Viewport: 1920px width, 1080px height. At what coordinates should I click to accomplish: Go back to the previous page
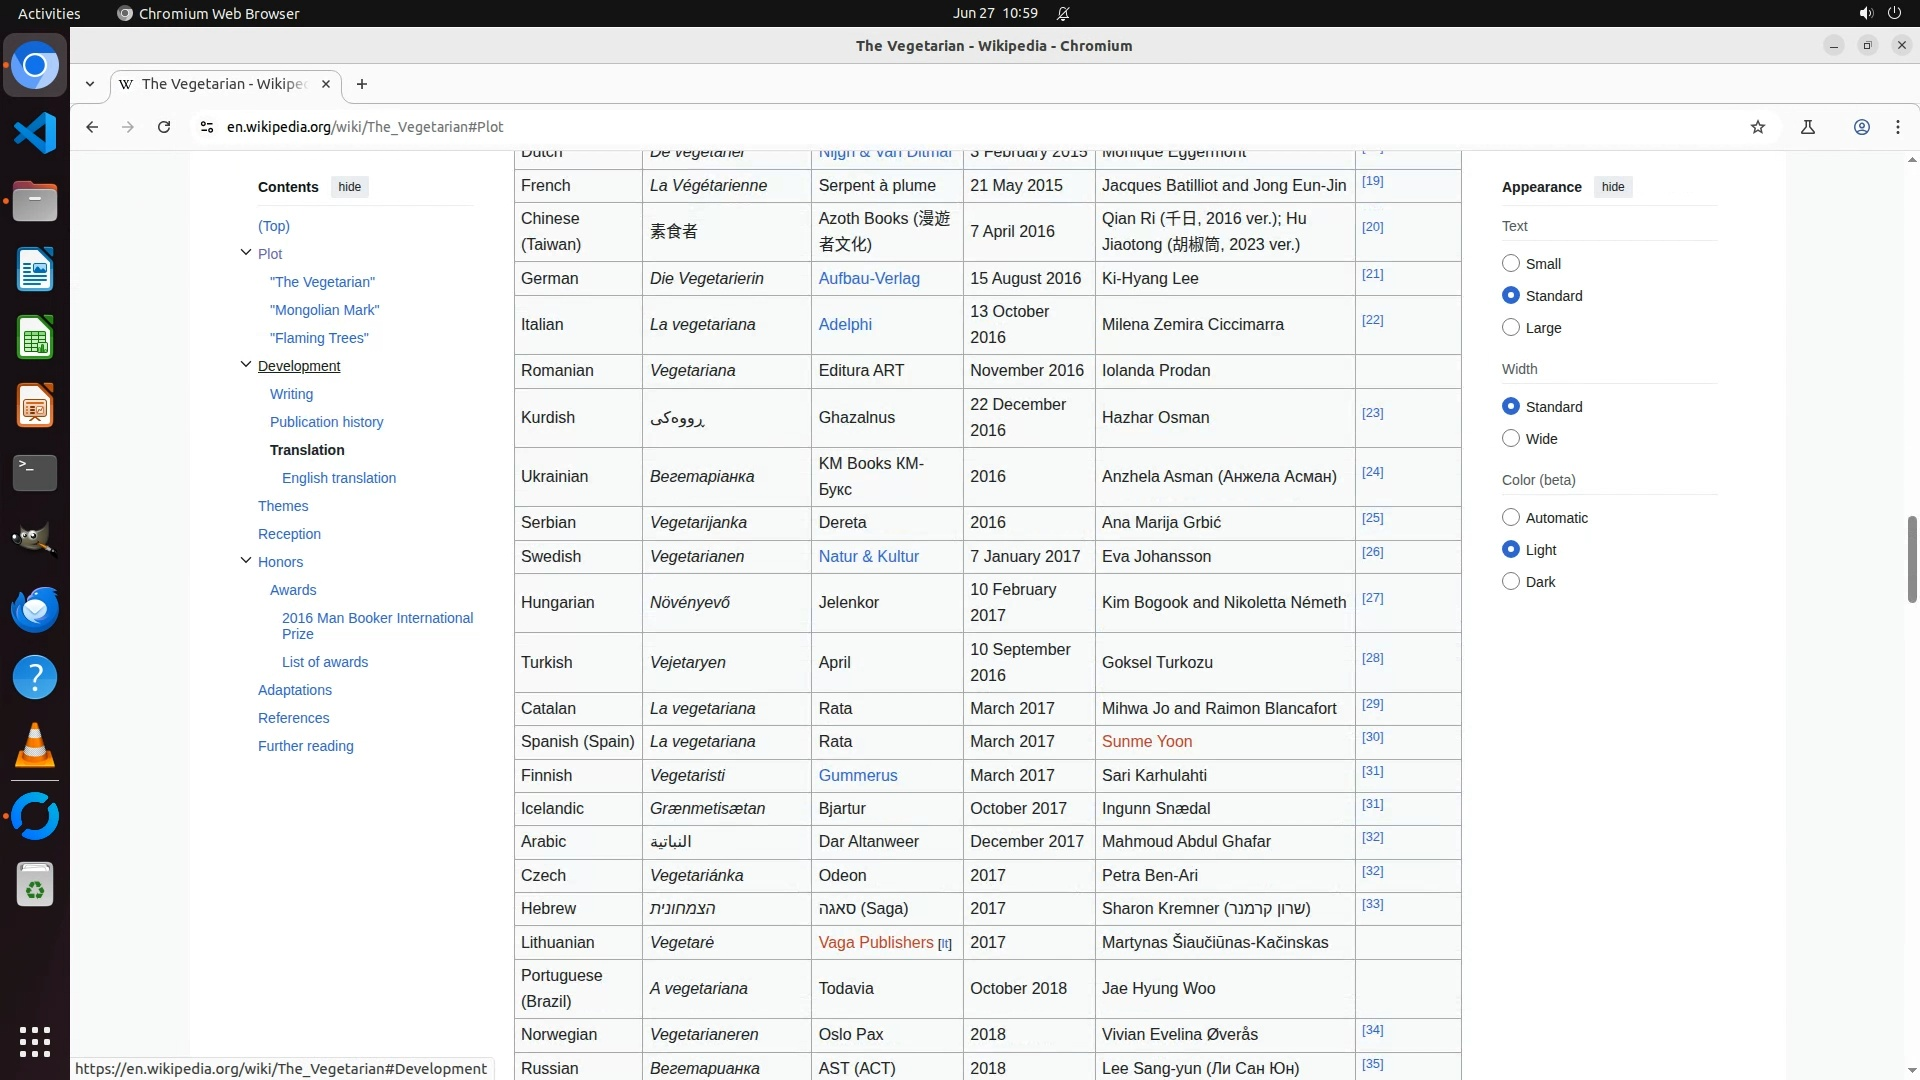pos(92,127)
